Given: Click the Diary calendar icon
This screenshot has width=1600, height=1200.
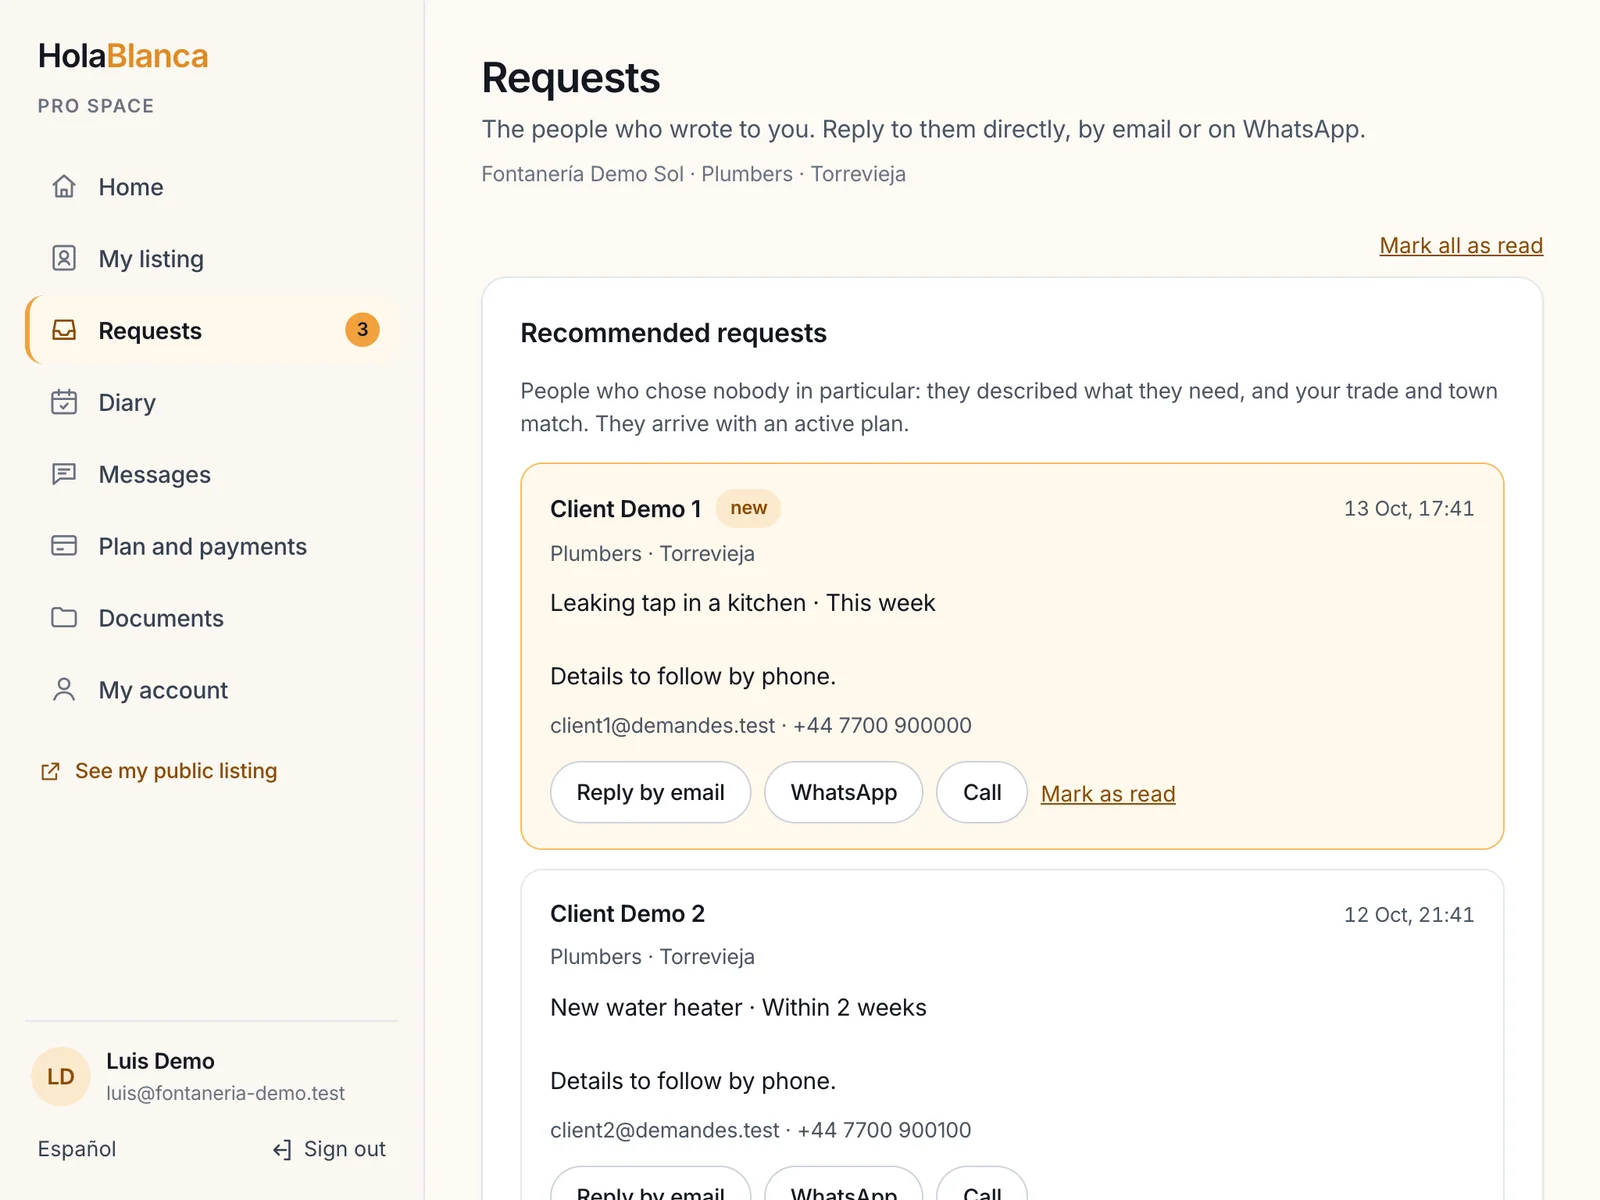Looking at the screenshot, I should 64,403.
